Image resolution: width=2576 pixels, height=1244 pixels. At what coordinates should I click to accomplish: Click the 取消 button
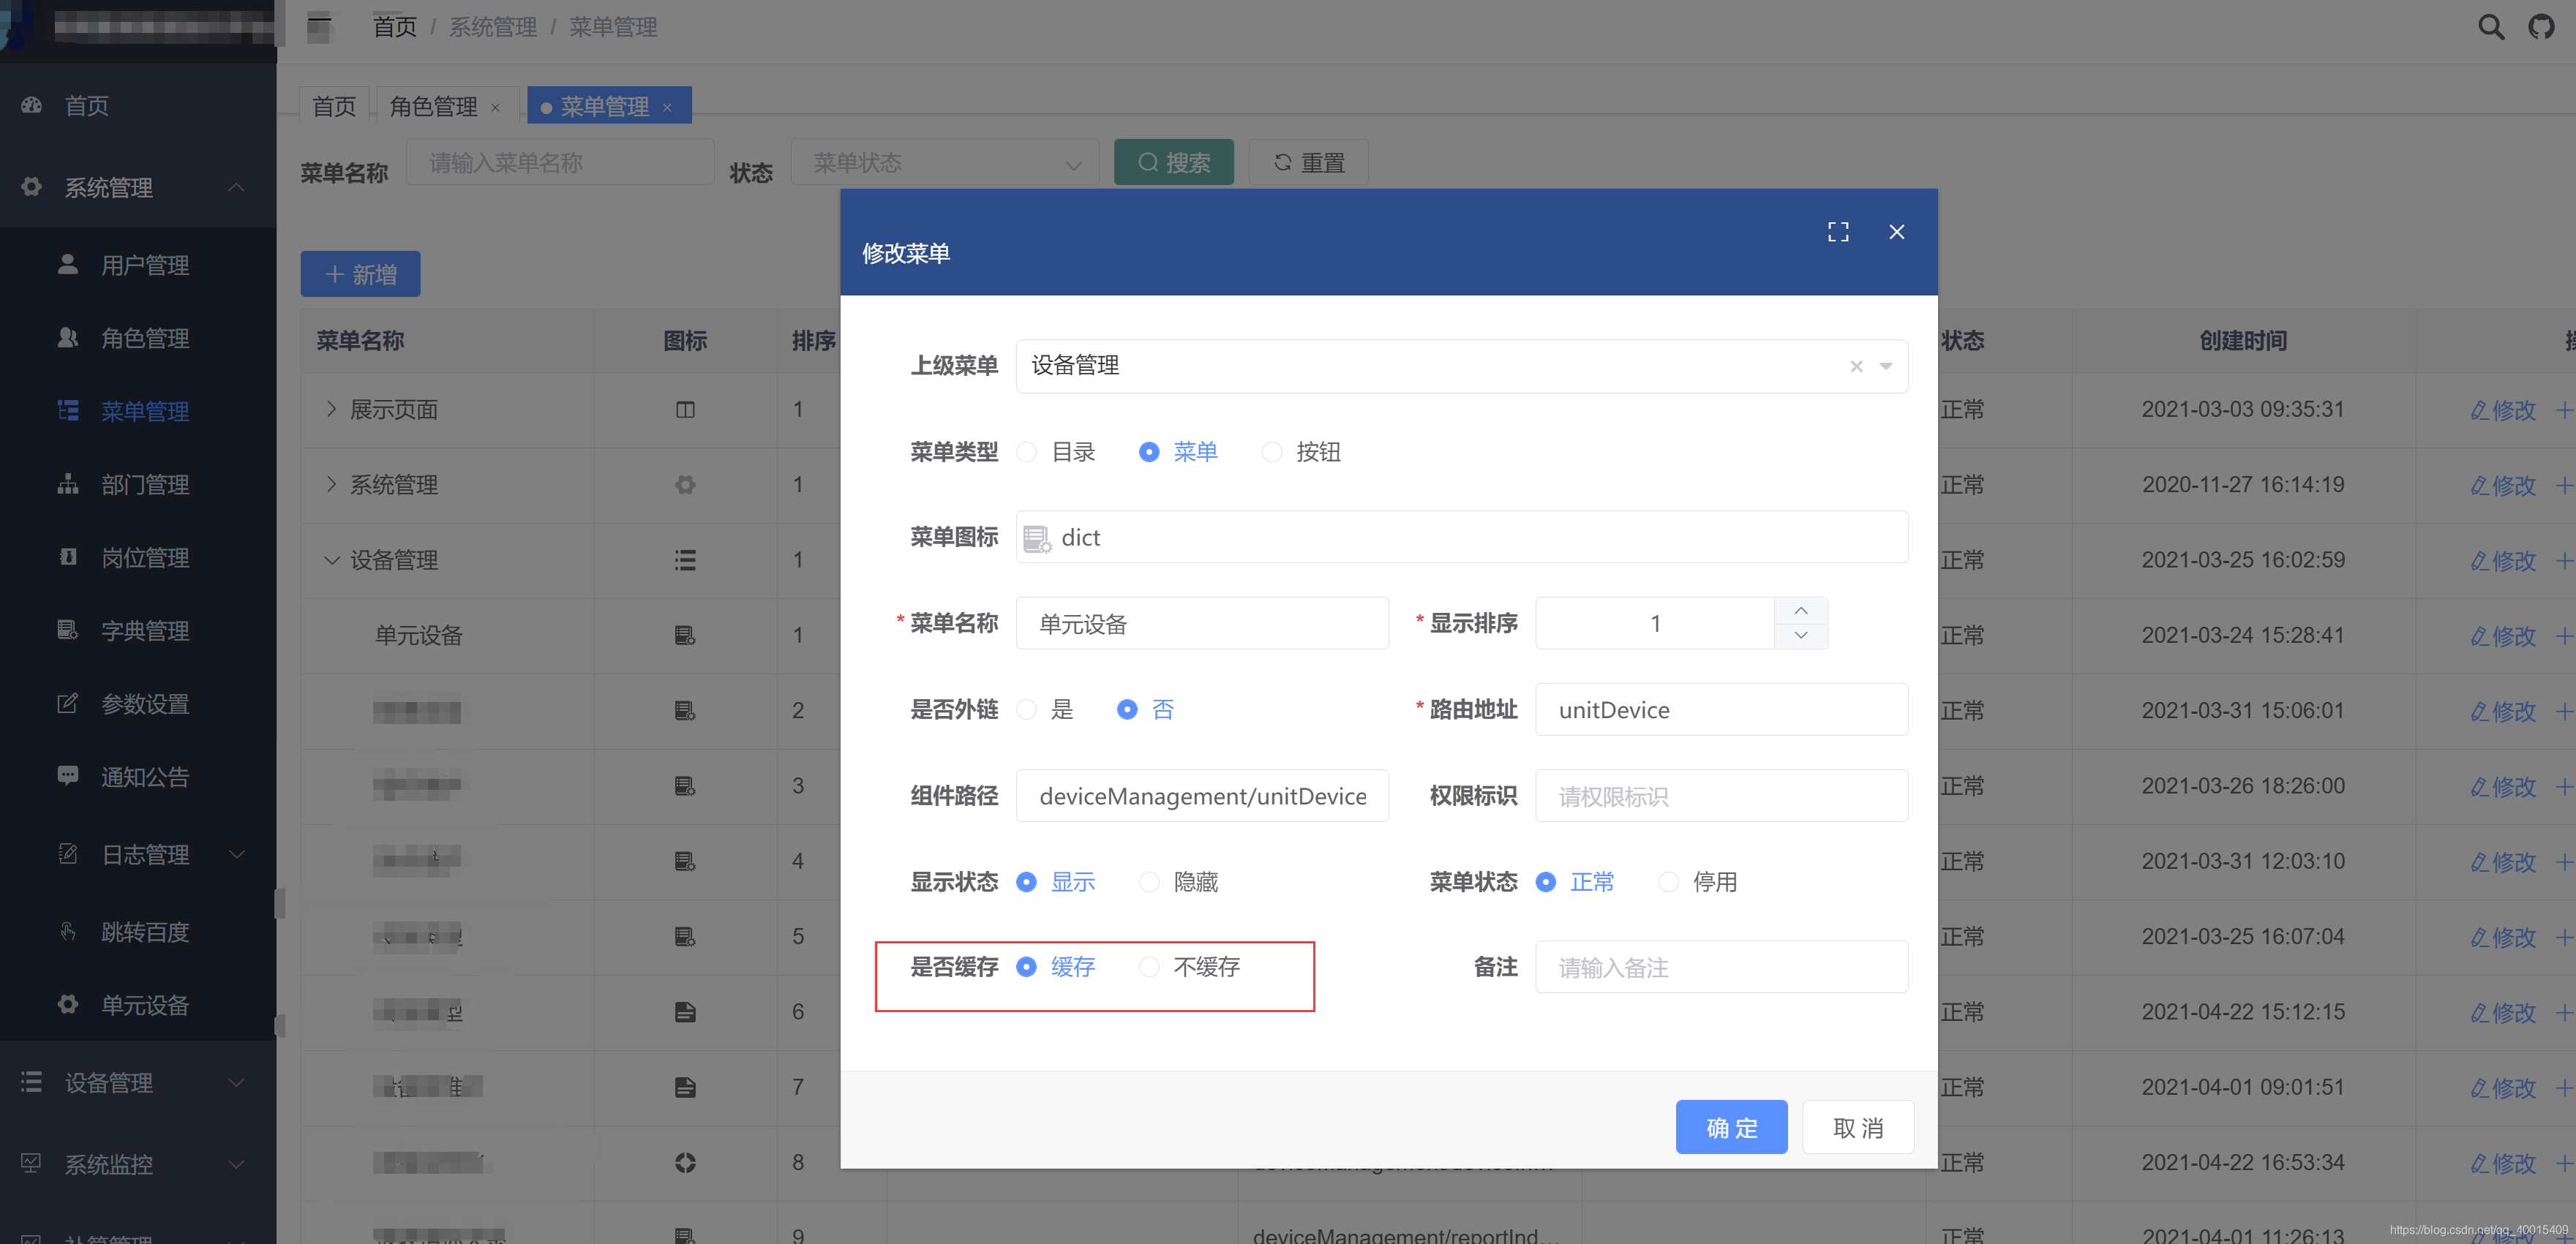(x=1858, y=1127)
